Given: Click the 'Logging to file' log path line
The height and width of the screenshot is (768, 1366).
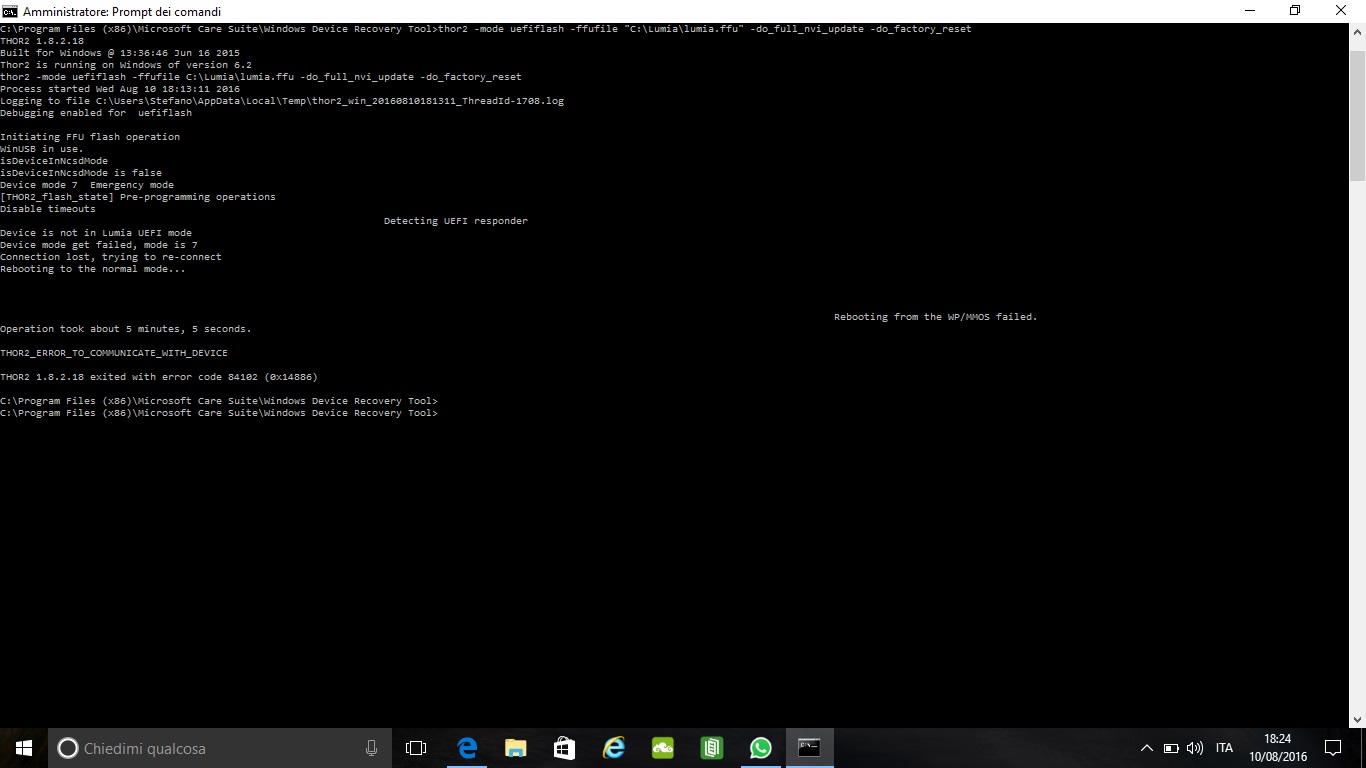Looking at the screenshot, I should 282,101.
